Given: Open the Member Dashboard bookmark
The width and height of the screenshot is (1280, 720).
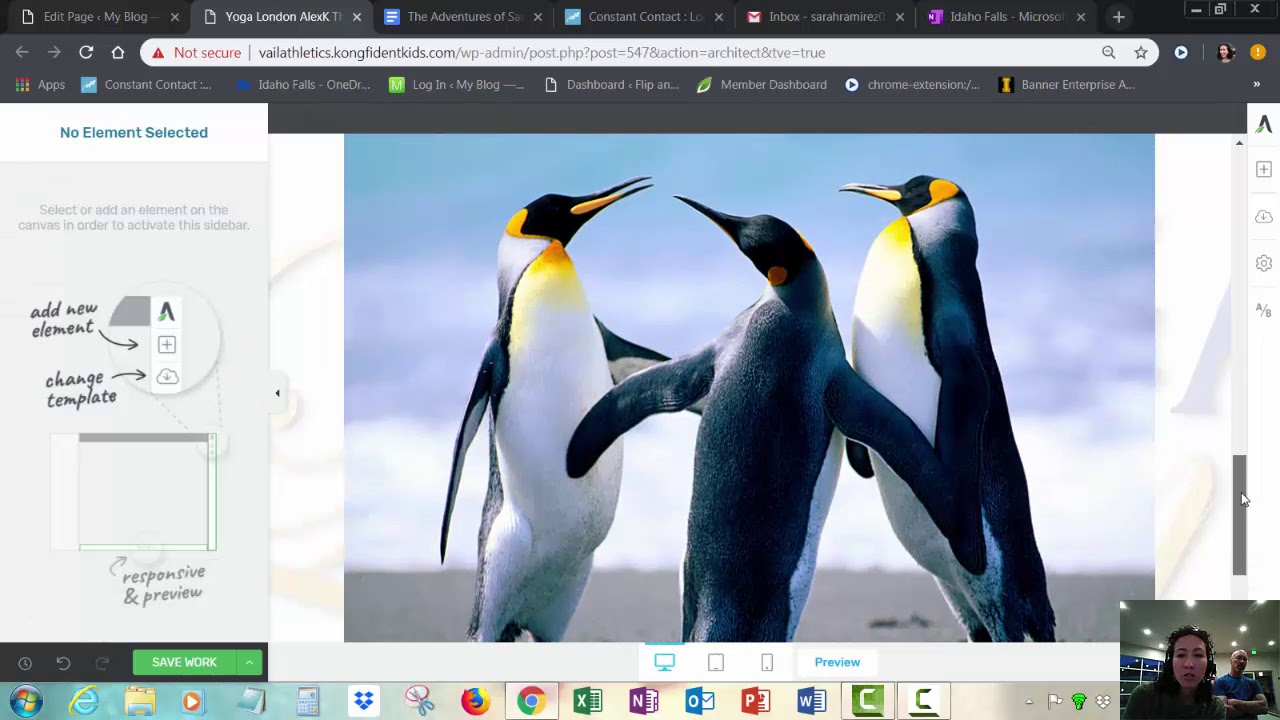Looking at the screenshot, I should tap(762, 85).
